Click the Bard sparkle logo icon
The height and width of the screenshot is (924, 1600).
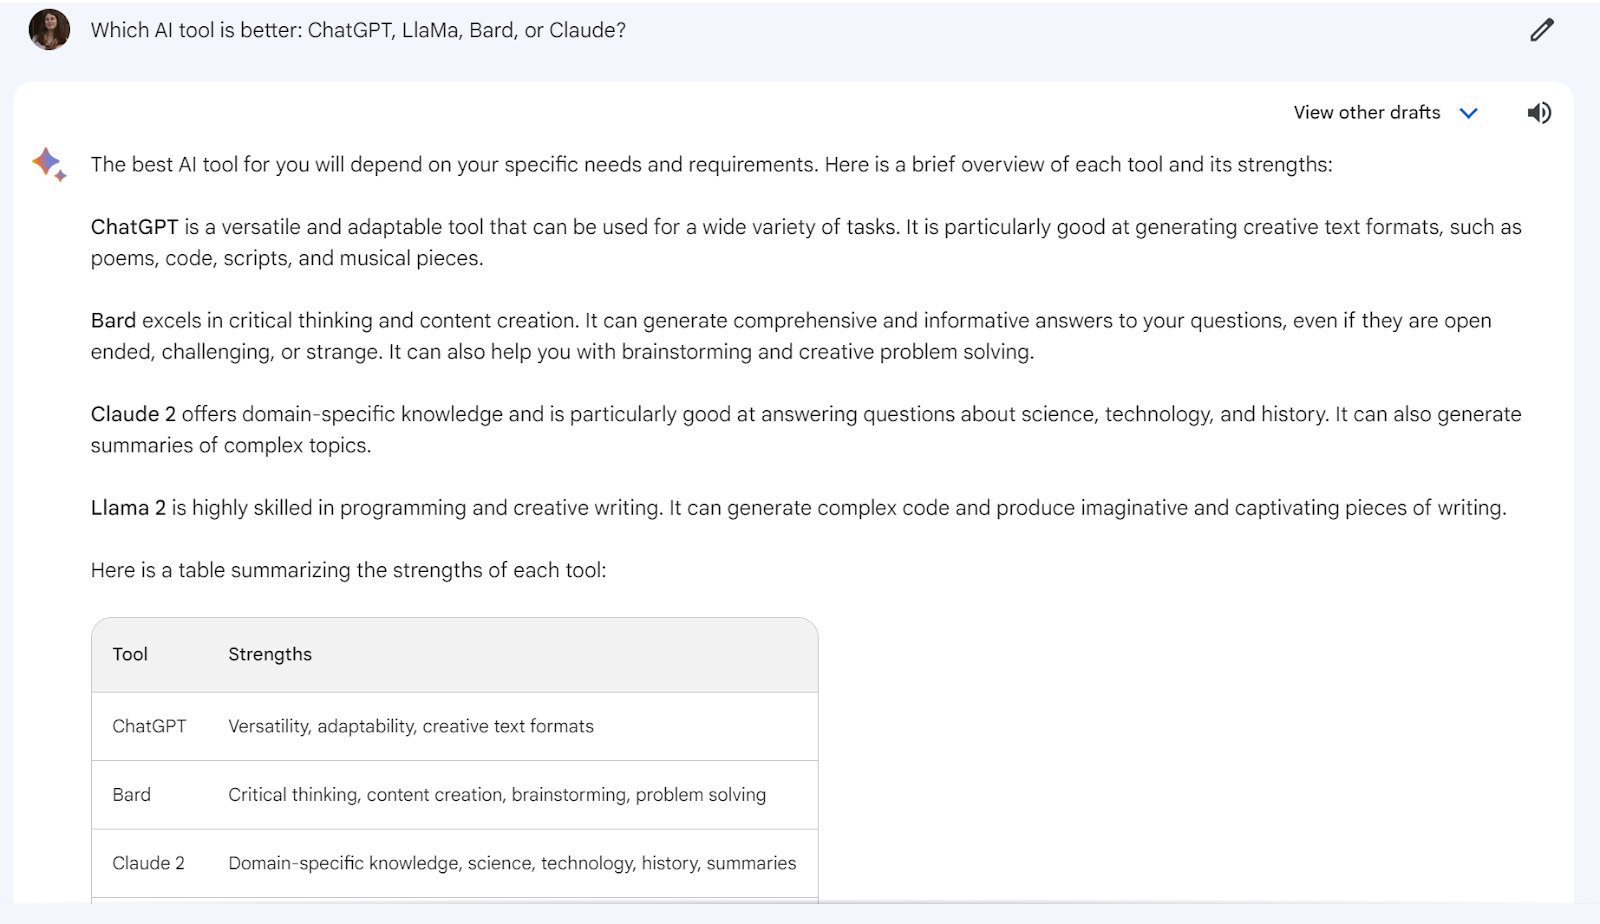(x=48, y=164)
